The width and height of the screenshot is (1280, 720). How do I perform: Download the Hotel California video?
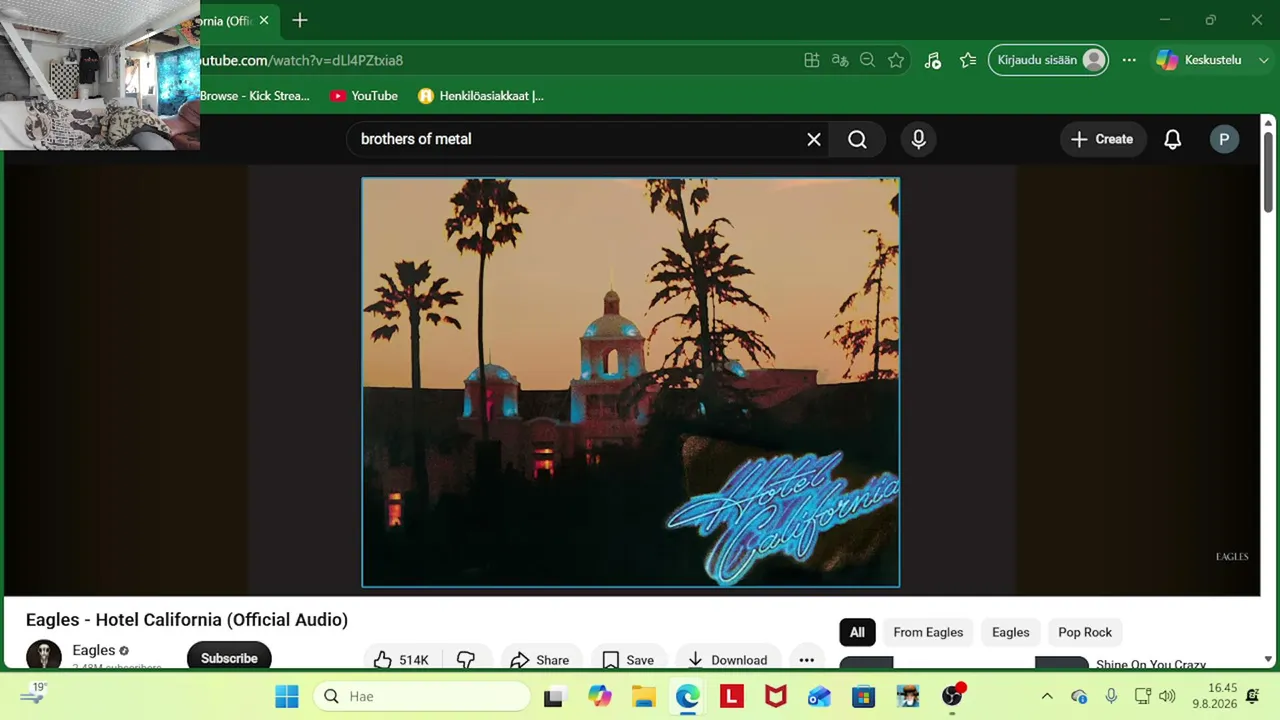click(727, 659)
